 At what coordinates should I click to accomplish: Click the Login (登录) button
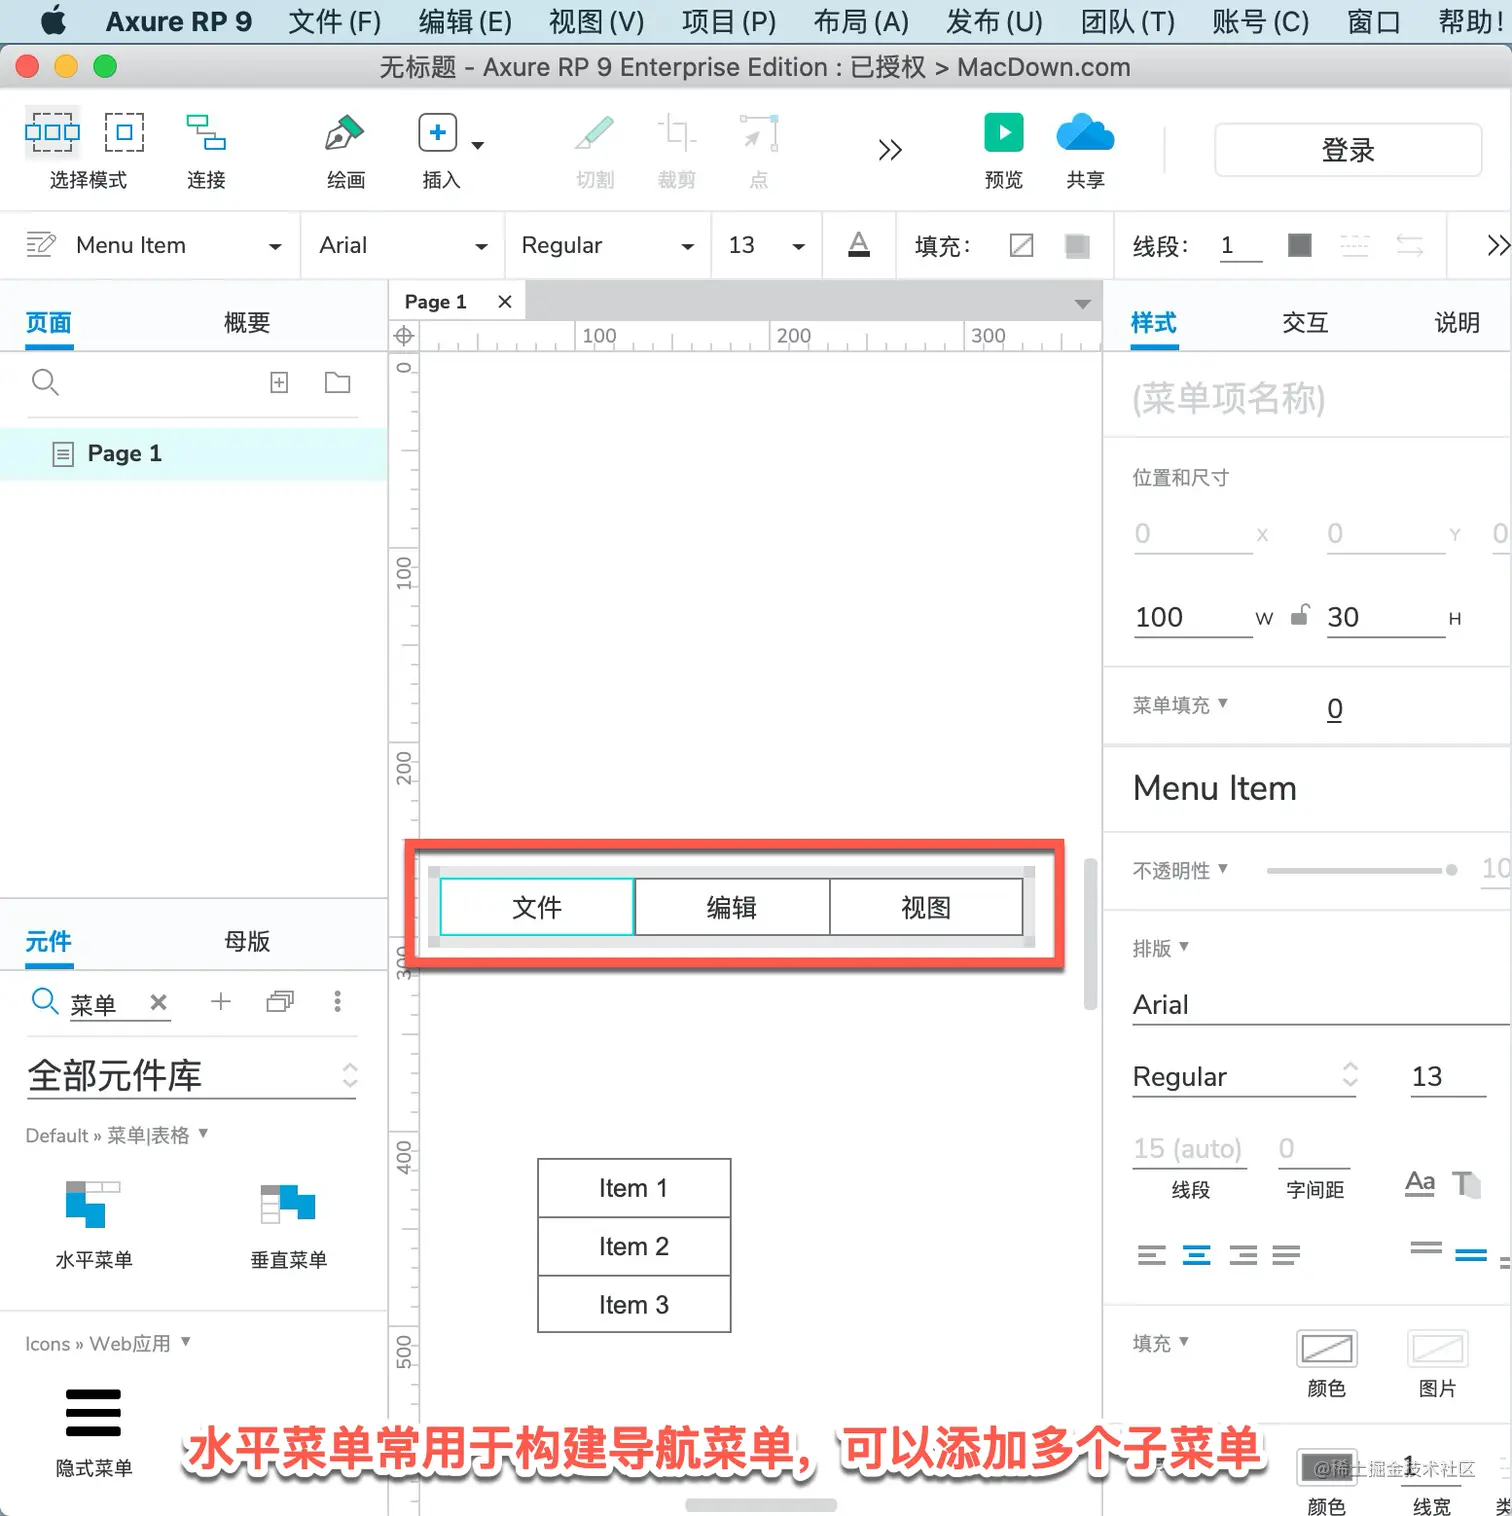(x=1348, y=150)
